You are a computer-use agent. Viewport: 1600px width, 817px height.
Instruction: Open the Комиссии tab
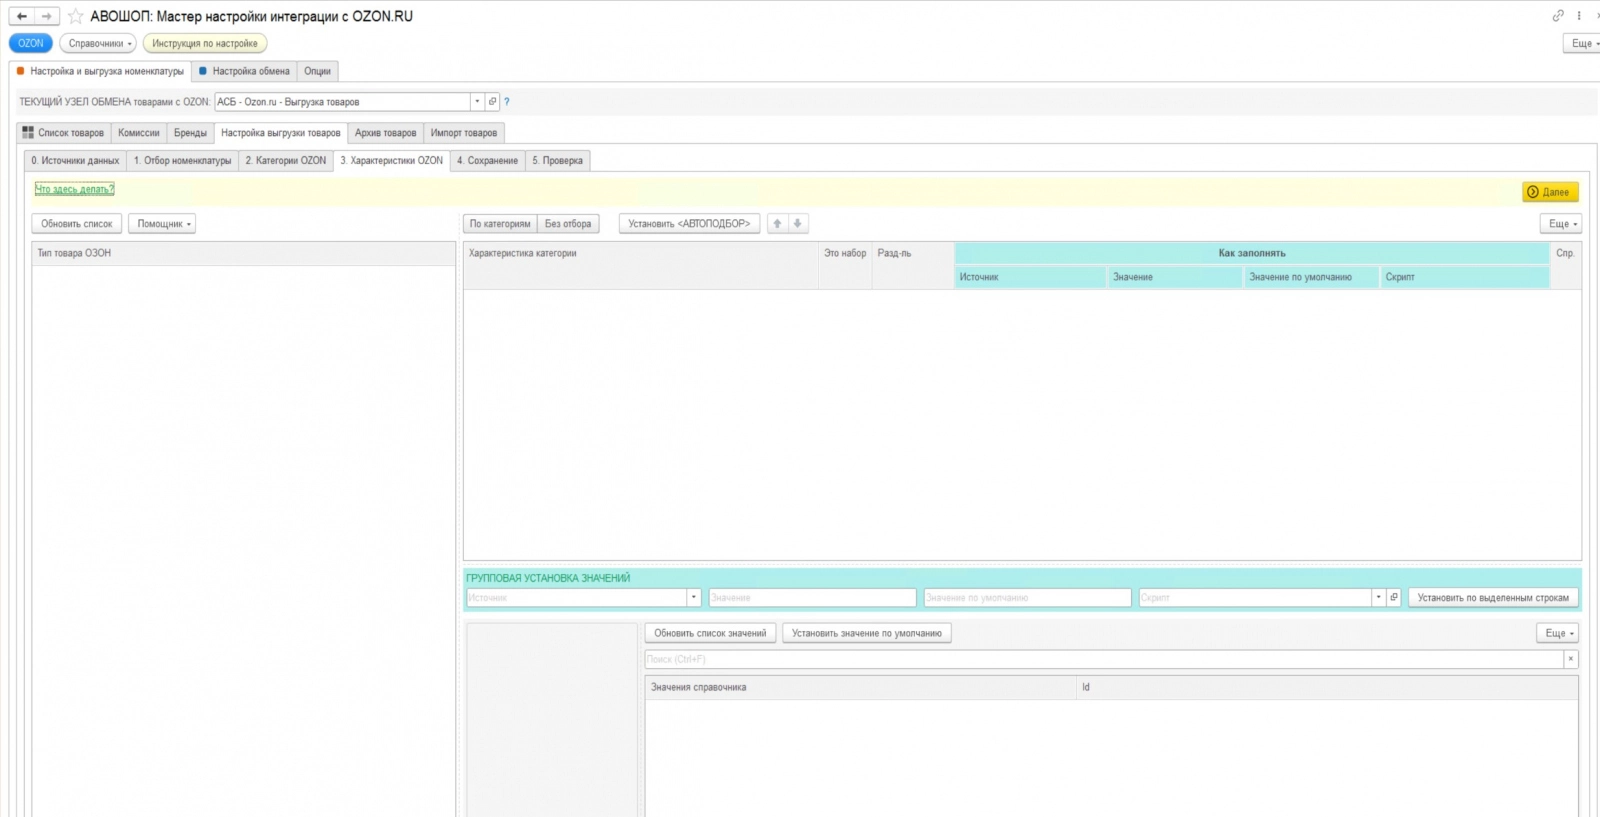point(139,133)
